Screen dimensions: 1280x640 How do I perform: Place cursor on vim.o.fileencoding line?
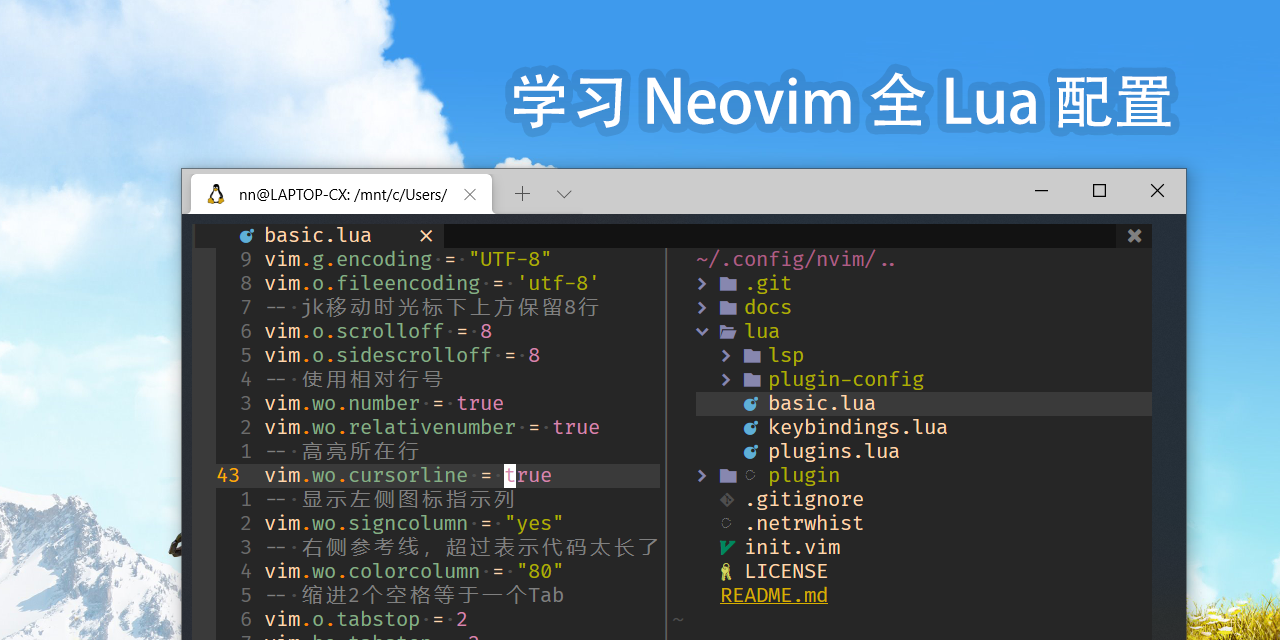pos(432,284)
